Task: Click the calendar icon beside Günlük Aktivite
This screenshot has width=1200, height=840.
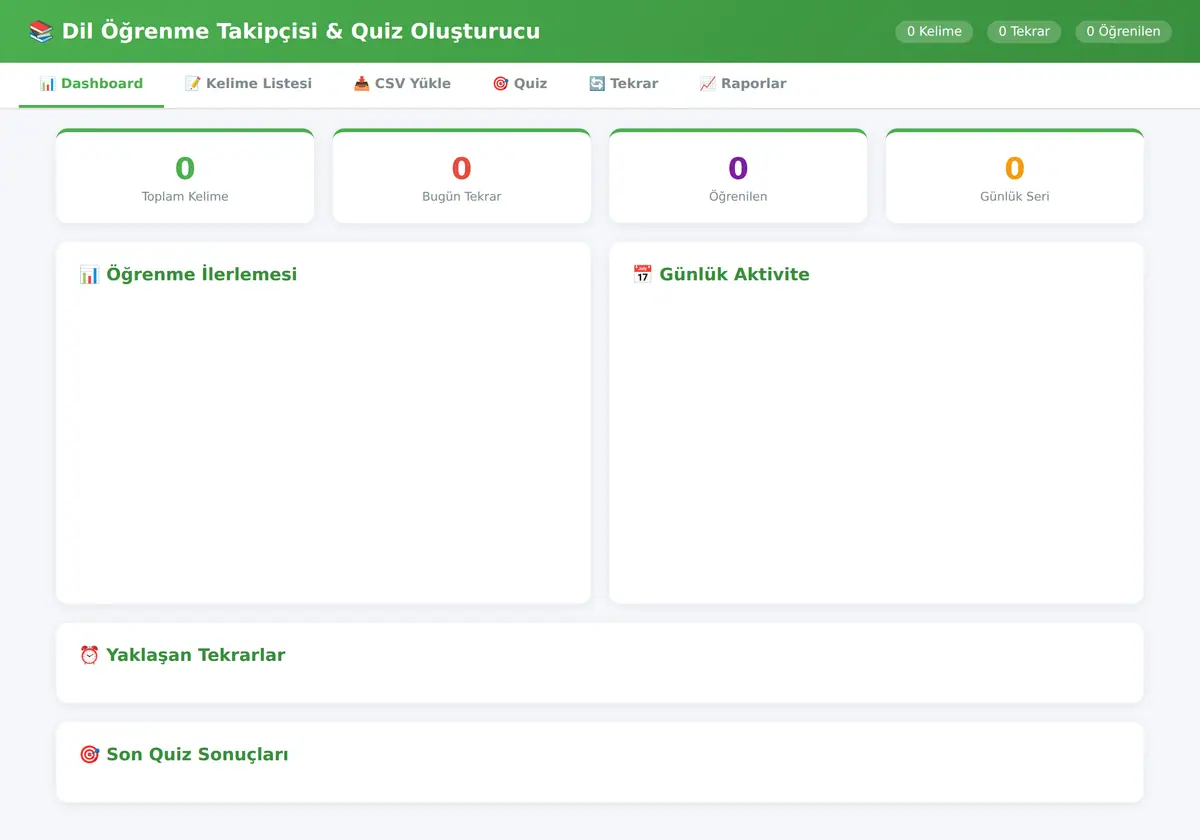Action: (x=642, y=274)
